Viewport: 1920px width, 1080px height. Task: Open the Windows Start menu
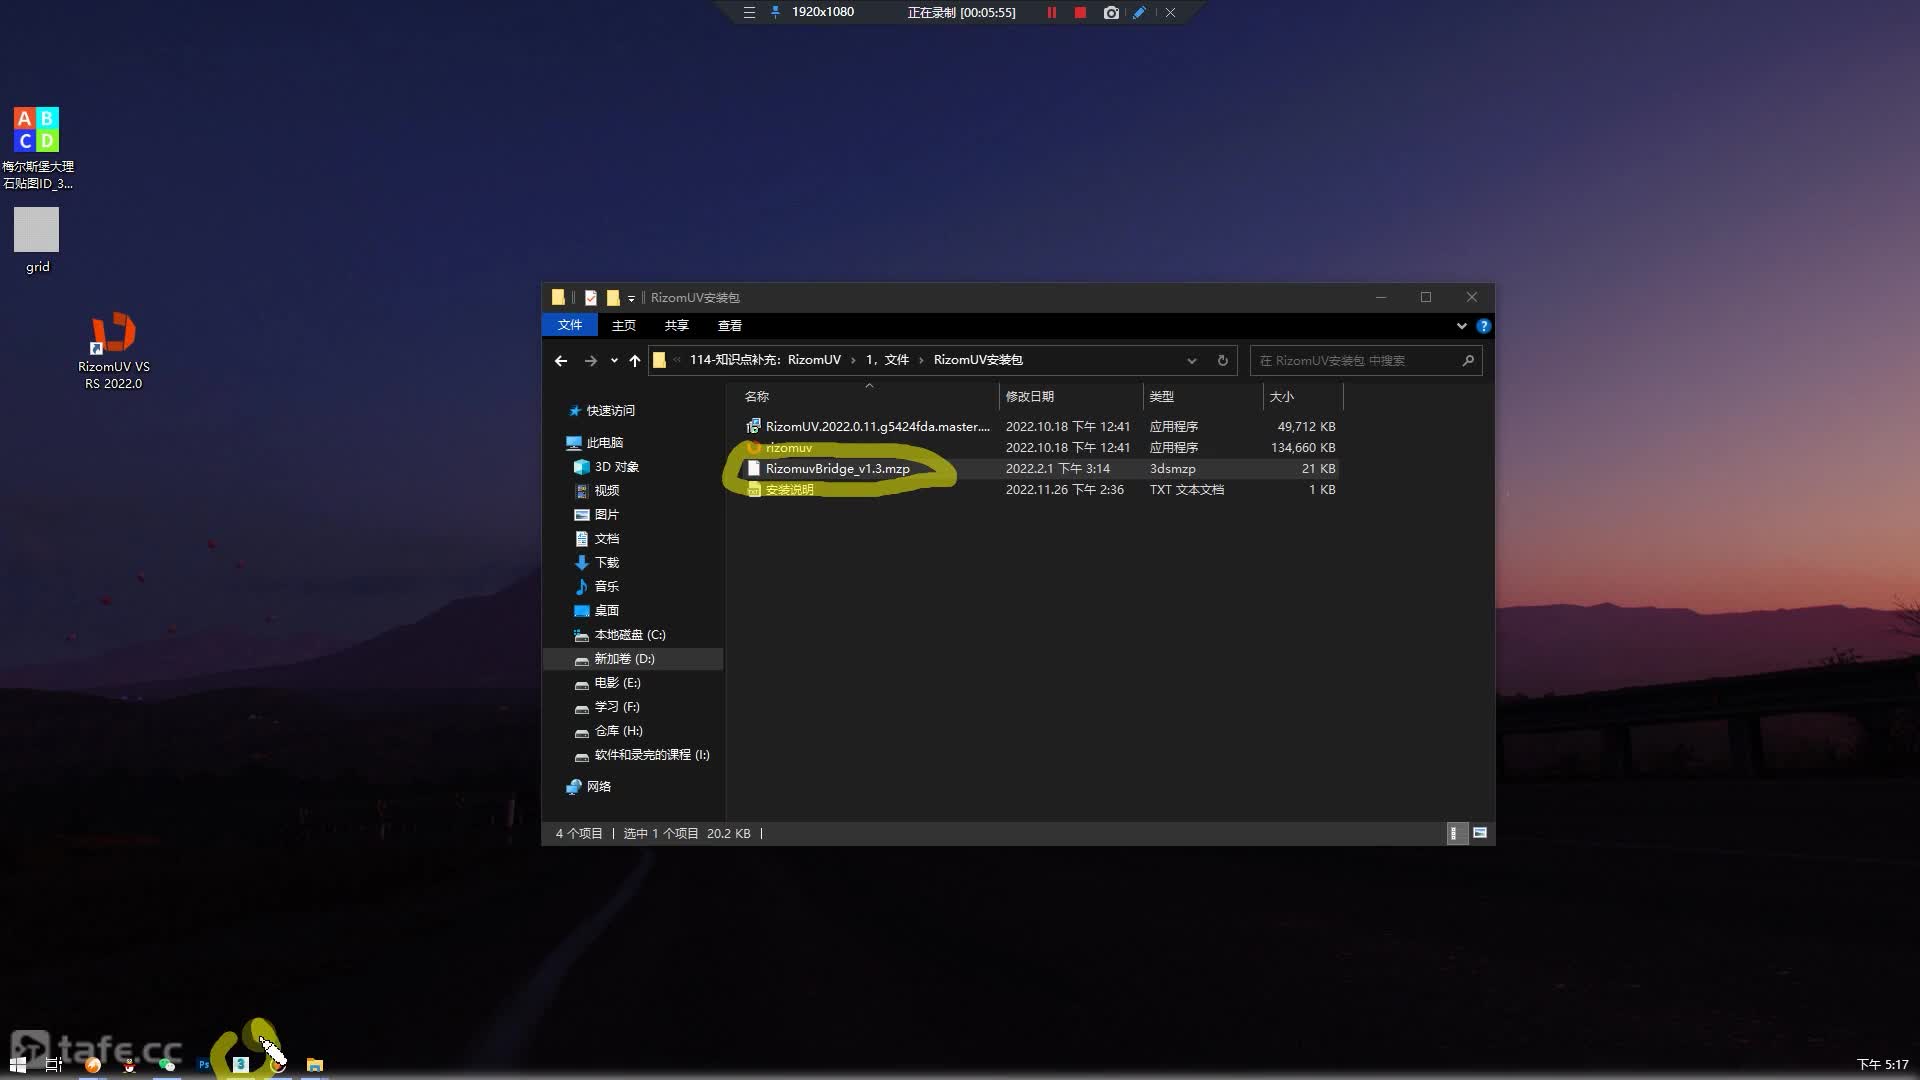coord(17,1065)
